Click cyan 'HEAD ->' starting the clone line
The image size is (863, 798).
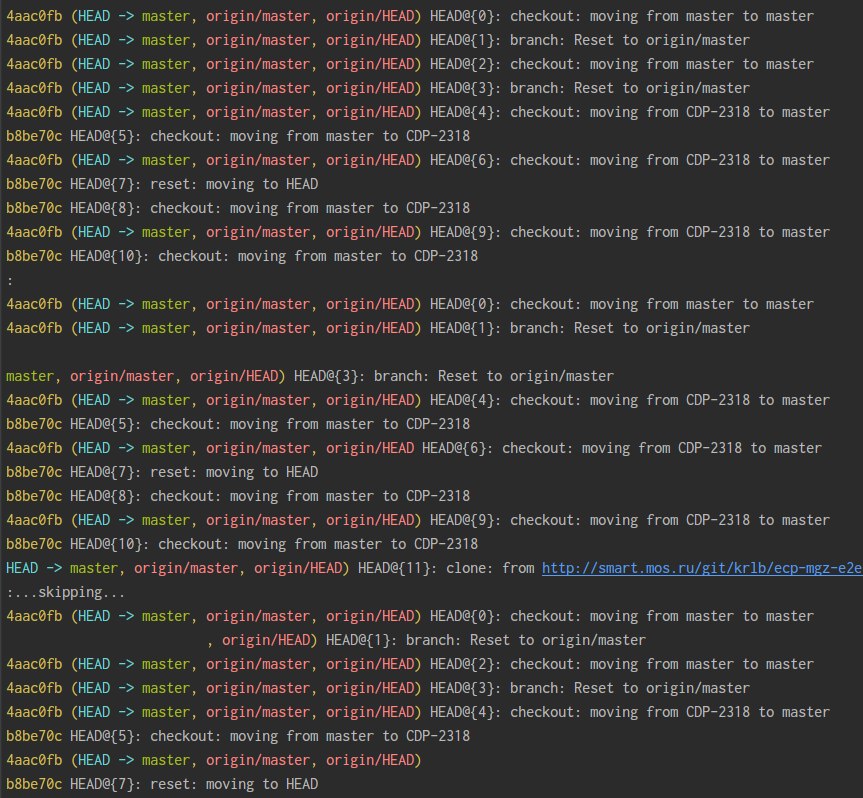coord(34,568)
